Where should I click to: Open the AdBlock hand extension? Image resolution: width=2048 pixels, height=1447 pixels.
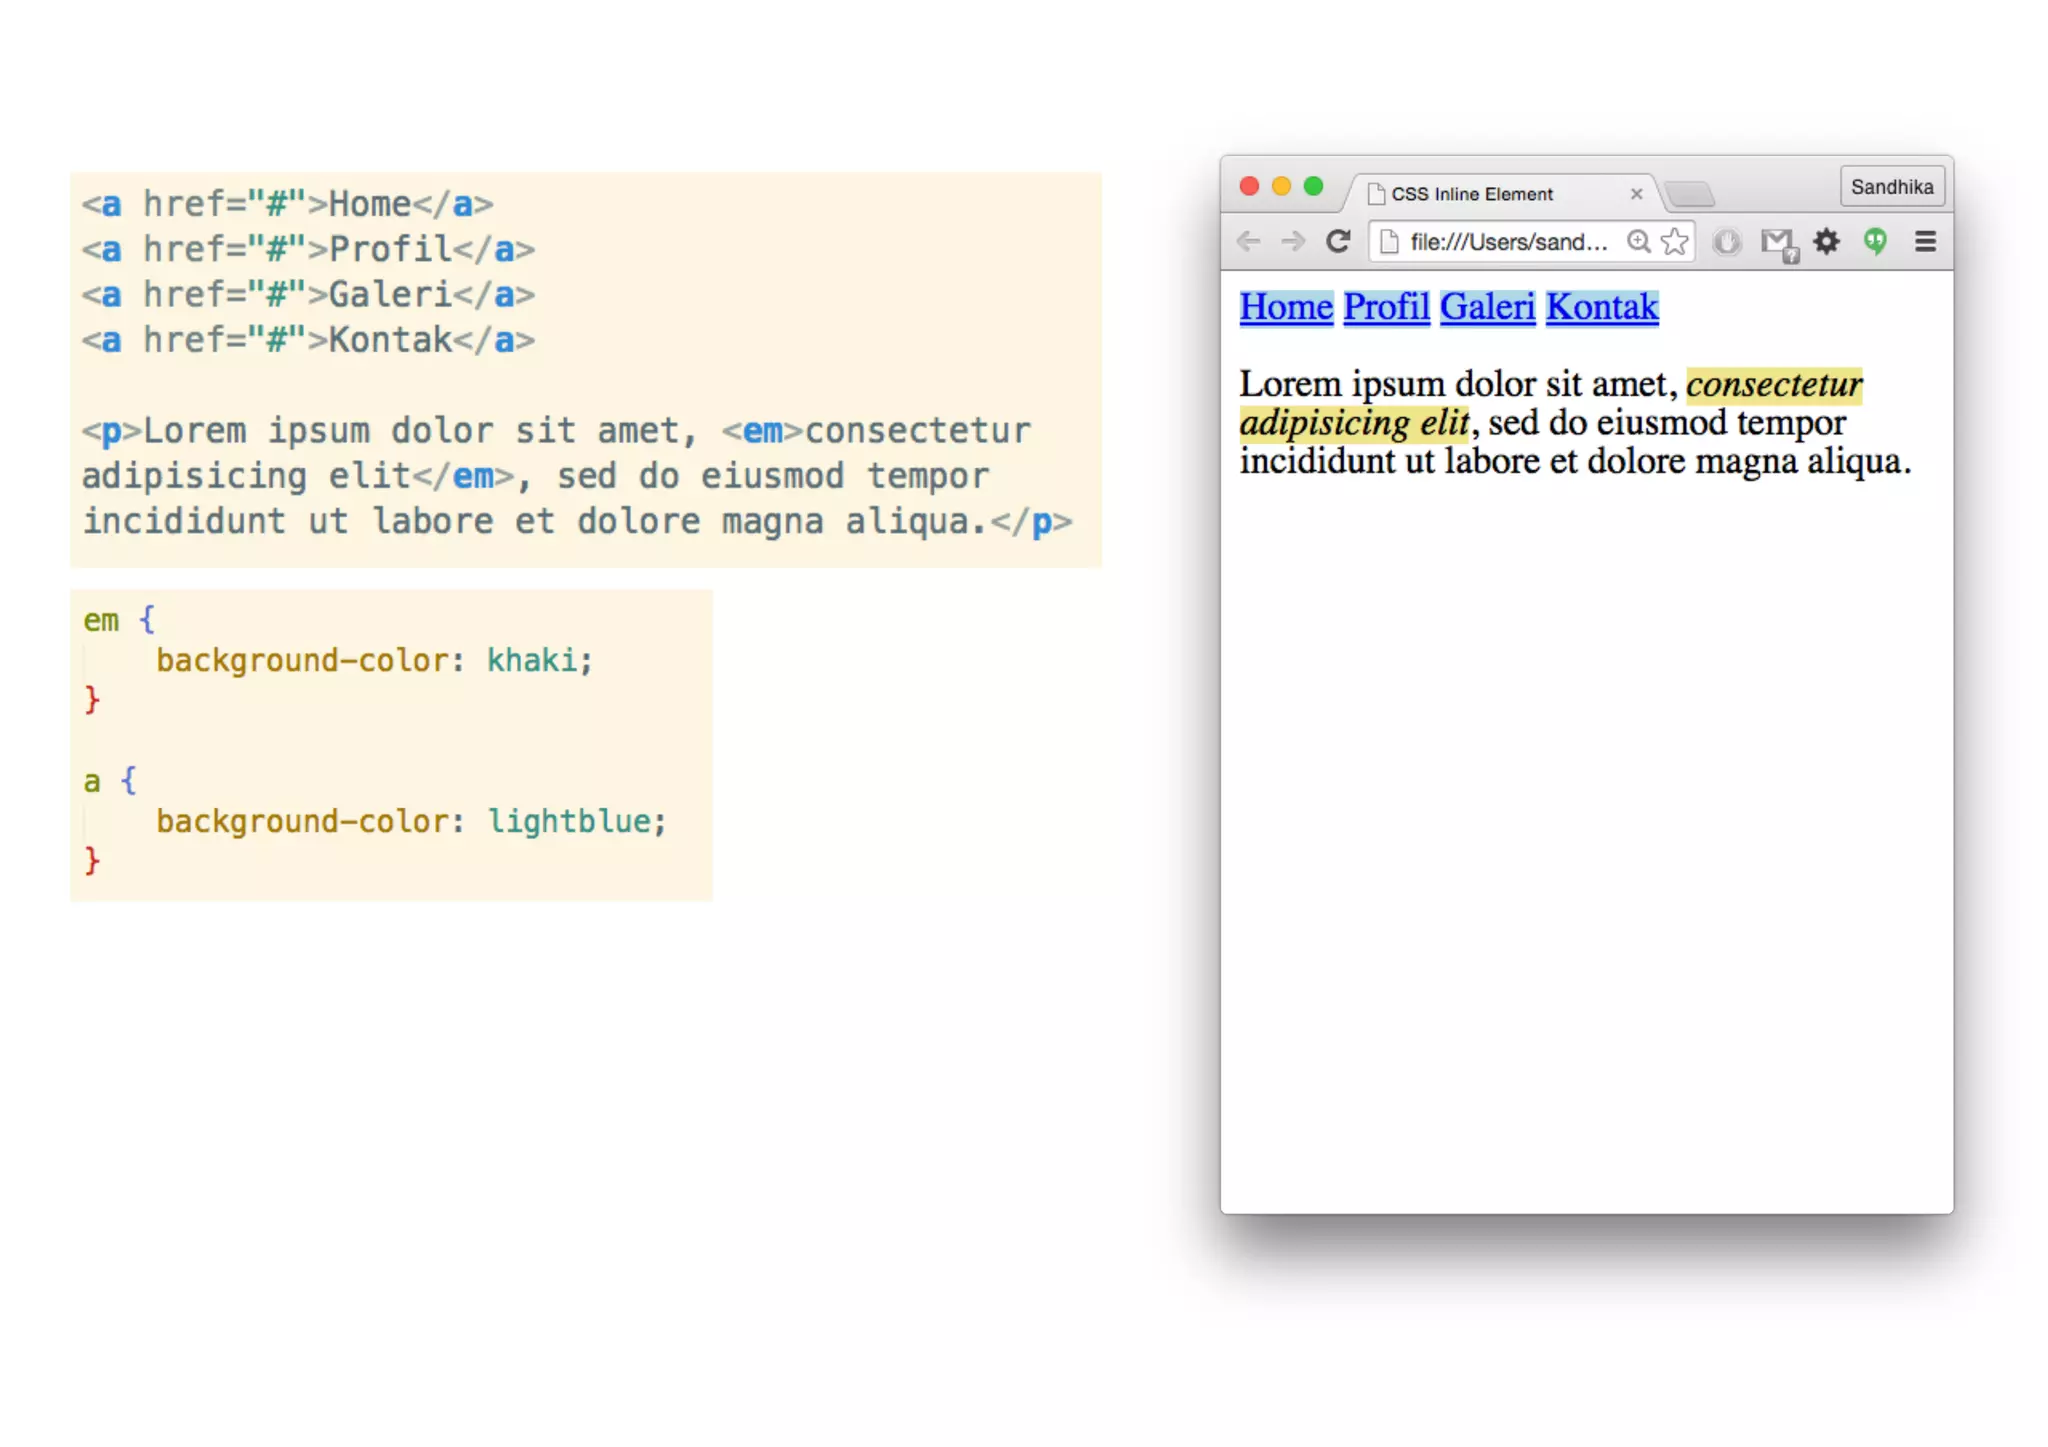(x=1727, y=242)
